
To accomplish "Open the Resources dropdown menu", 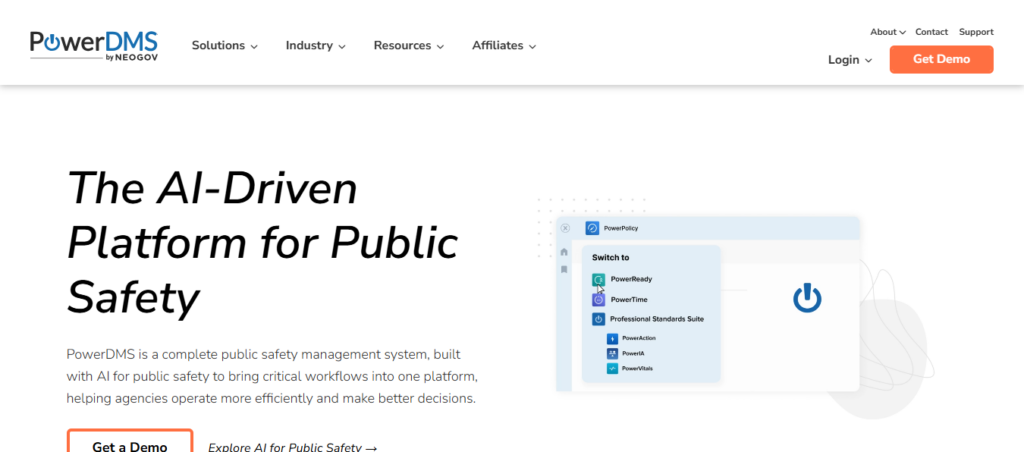I will (x=408, y=45).
